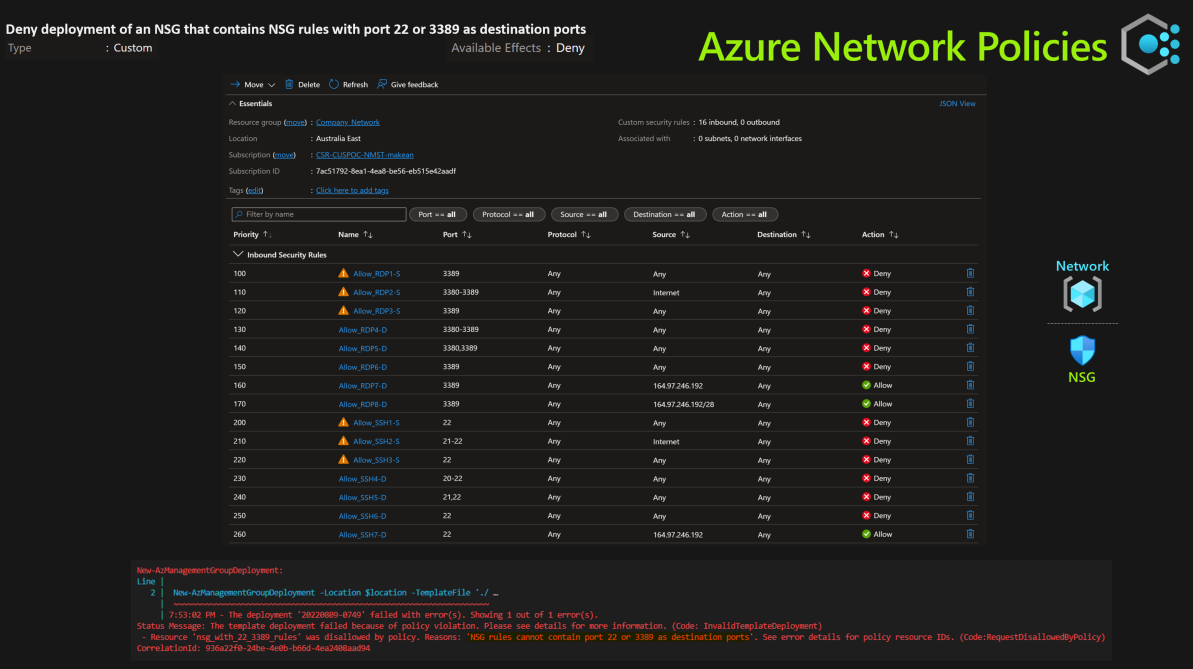This screenshot has width=1193, height=669.
Task: Delete rule Allow_SSH4-D via trash icon
Action: pos(970,478)
